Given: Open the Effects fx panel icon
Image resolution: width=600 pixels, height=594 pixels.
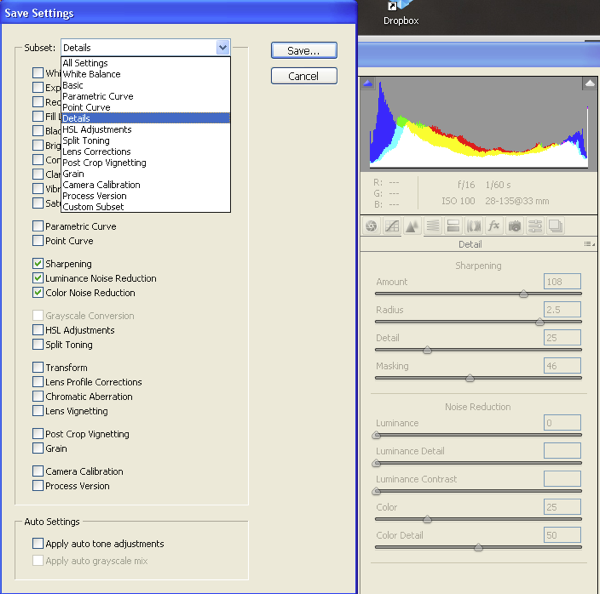Looking at the screenshot, I should click(x=494, y=226).
